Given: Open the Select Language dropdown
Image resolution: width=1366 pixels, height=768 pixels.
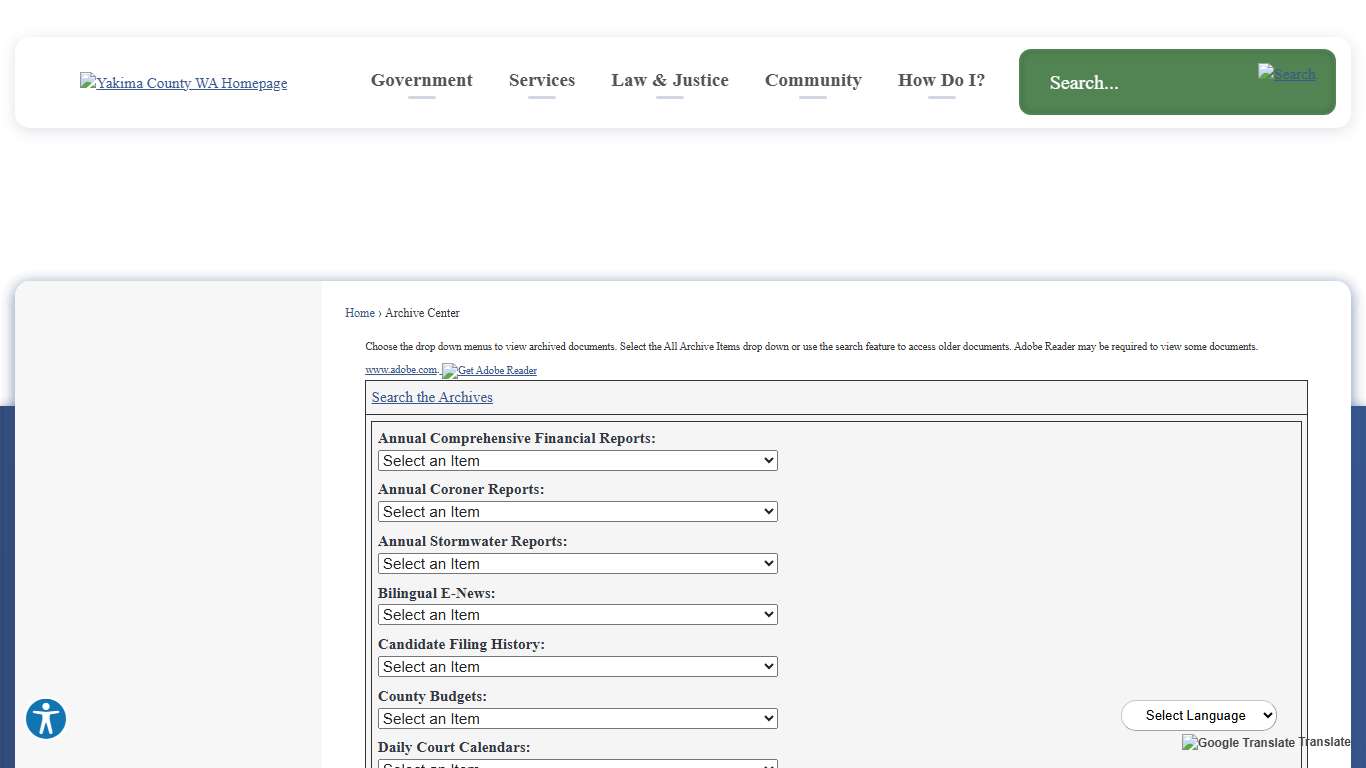Looking at the screenshot, I should click(1198, 716).
